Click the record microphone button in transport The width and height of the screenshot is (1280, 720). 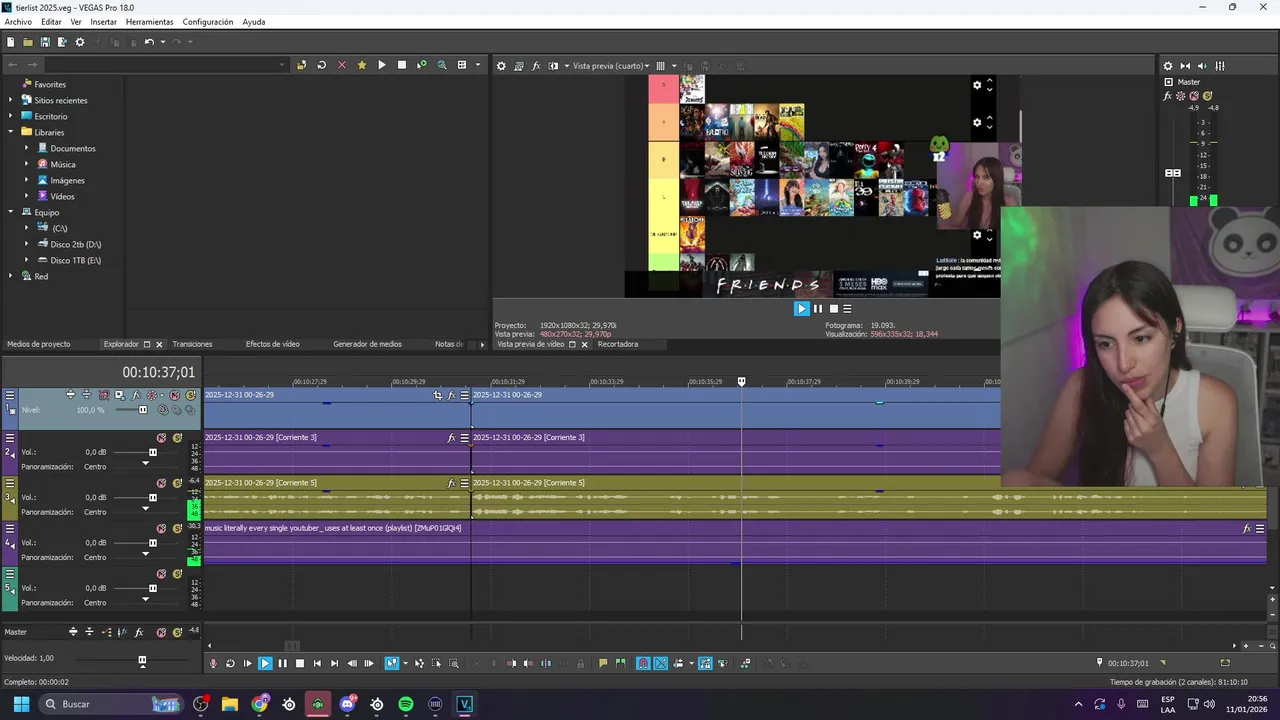click(212, 664)
